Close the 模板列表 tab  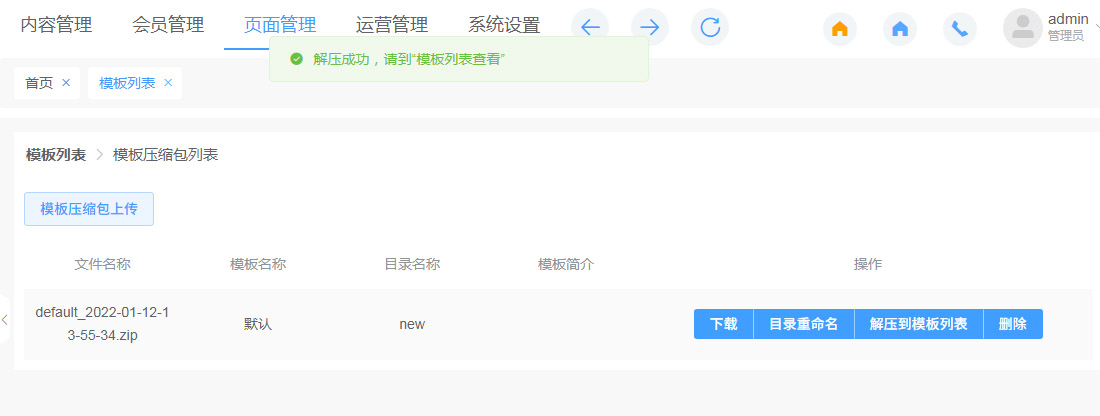[168, 83]
